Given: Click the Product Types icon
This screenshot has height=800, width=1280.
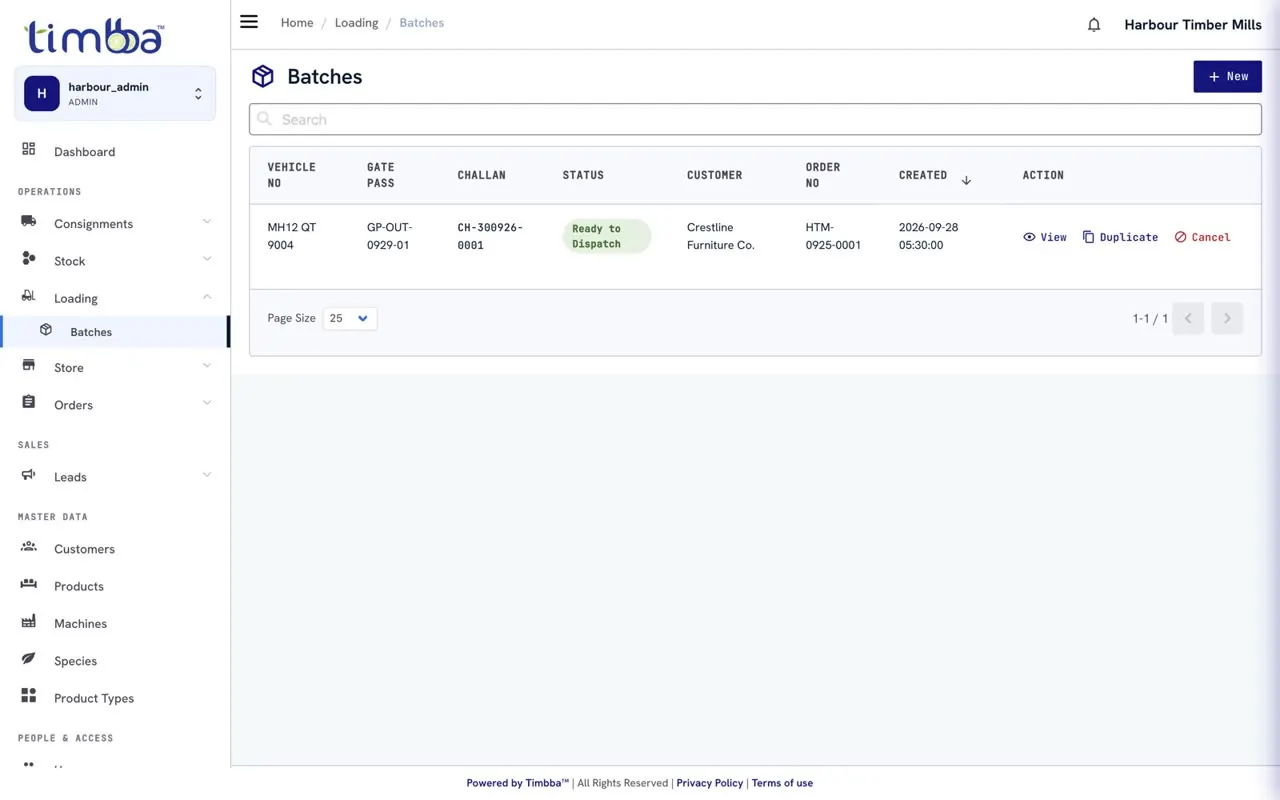Looking at the screenshot, I should tap(29, 696).
